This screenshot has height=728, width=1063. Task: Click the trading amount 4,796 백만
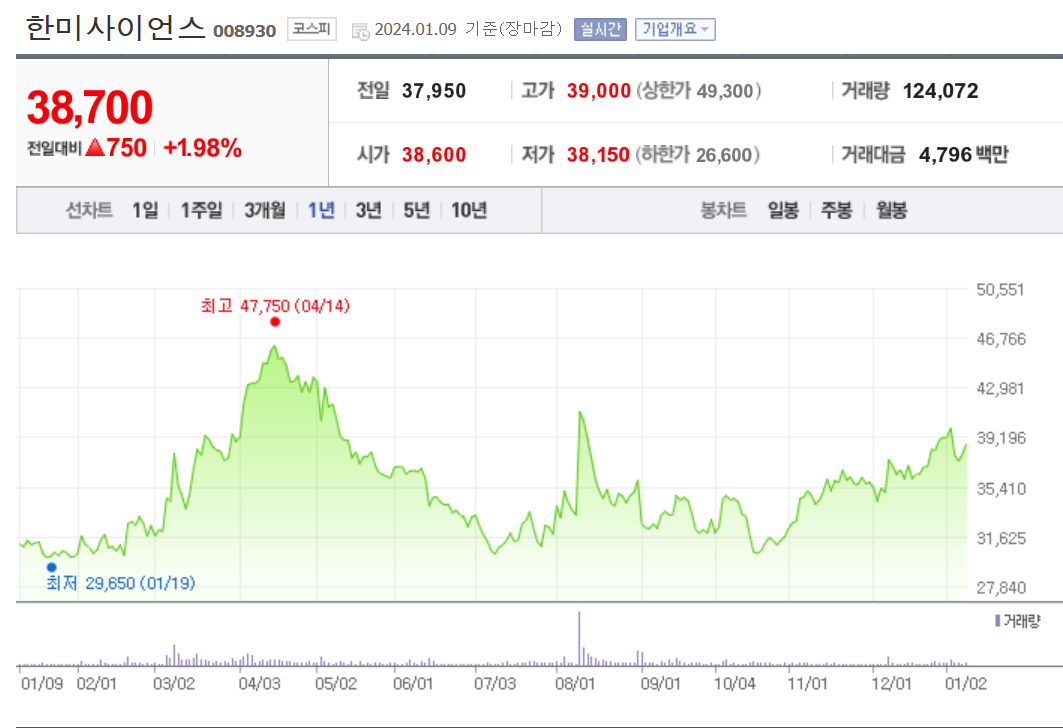pos(963,155)
